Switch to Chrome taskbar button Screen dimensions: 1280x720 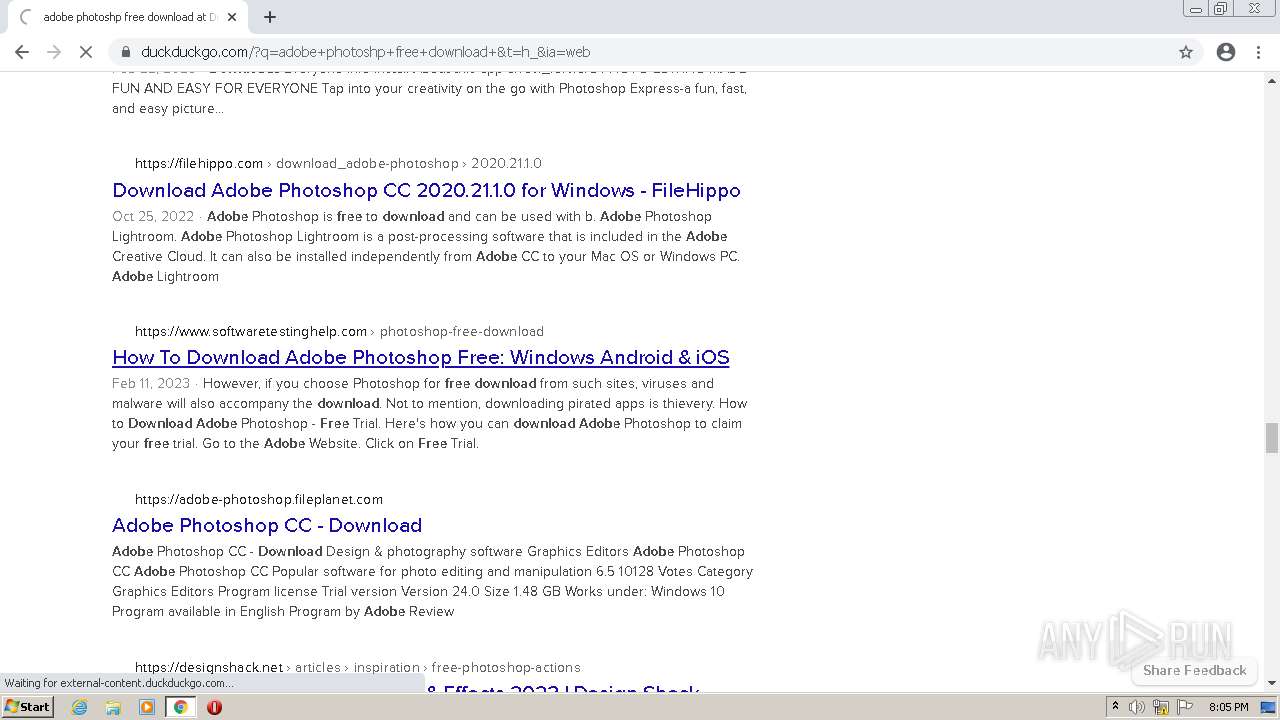pyautogui.click(x=180, y=707)
